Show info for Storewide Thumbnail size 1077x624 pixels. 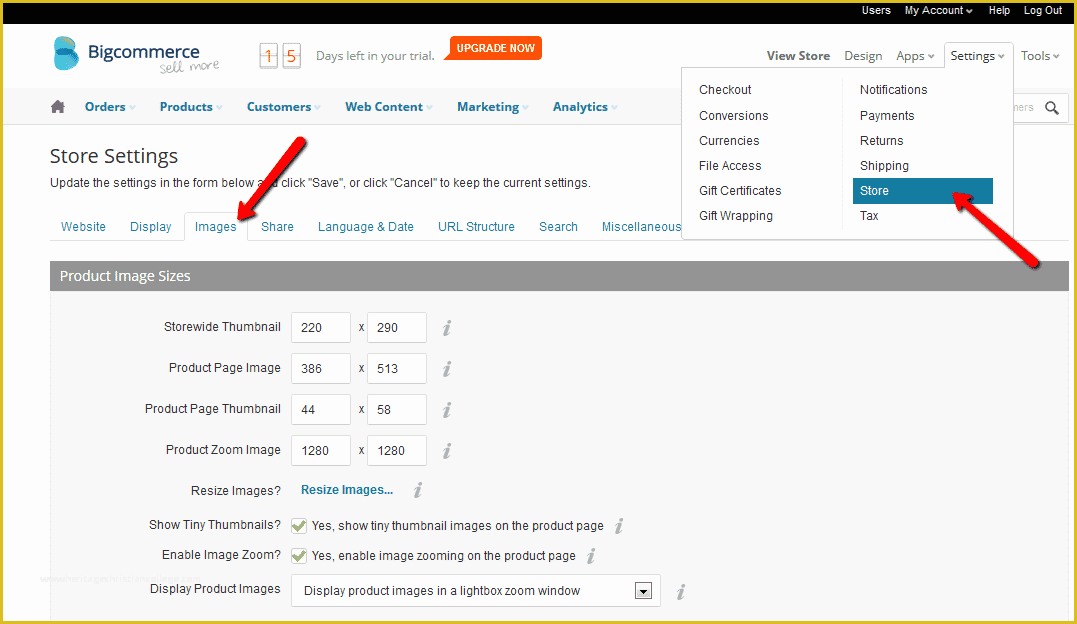pyautogui.click(x=447, y=328)
